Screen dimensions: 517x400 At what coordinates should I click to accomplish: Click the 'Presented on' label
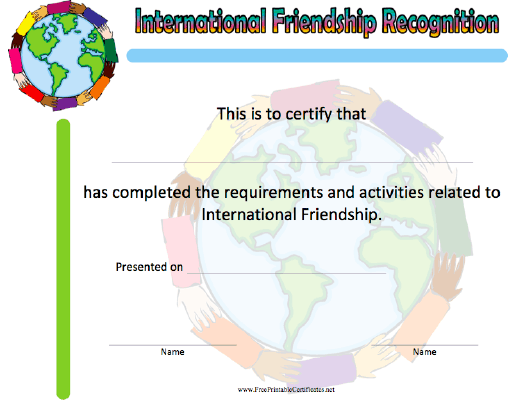(149, 267)
